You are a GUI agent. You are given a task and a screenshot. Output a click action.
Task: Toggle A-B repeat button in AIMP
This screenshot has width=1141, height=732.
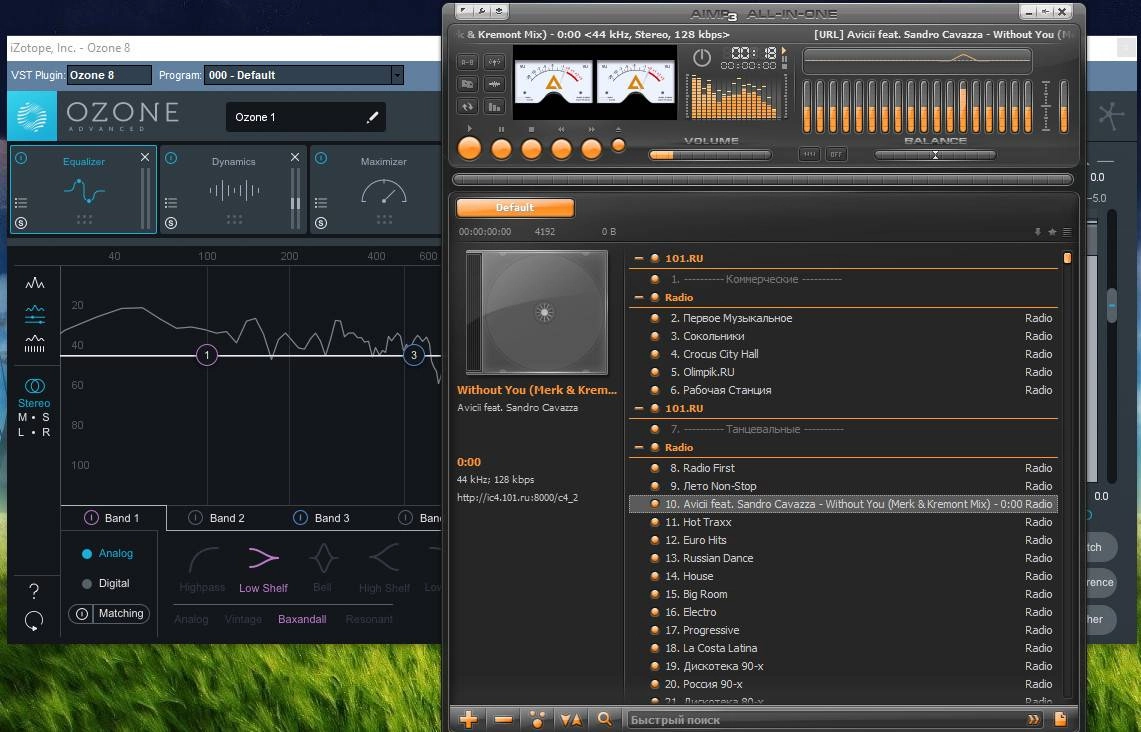point(467,63)
